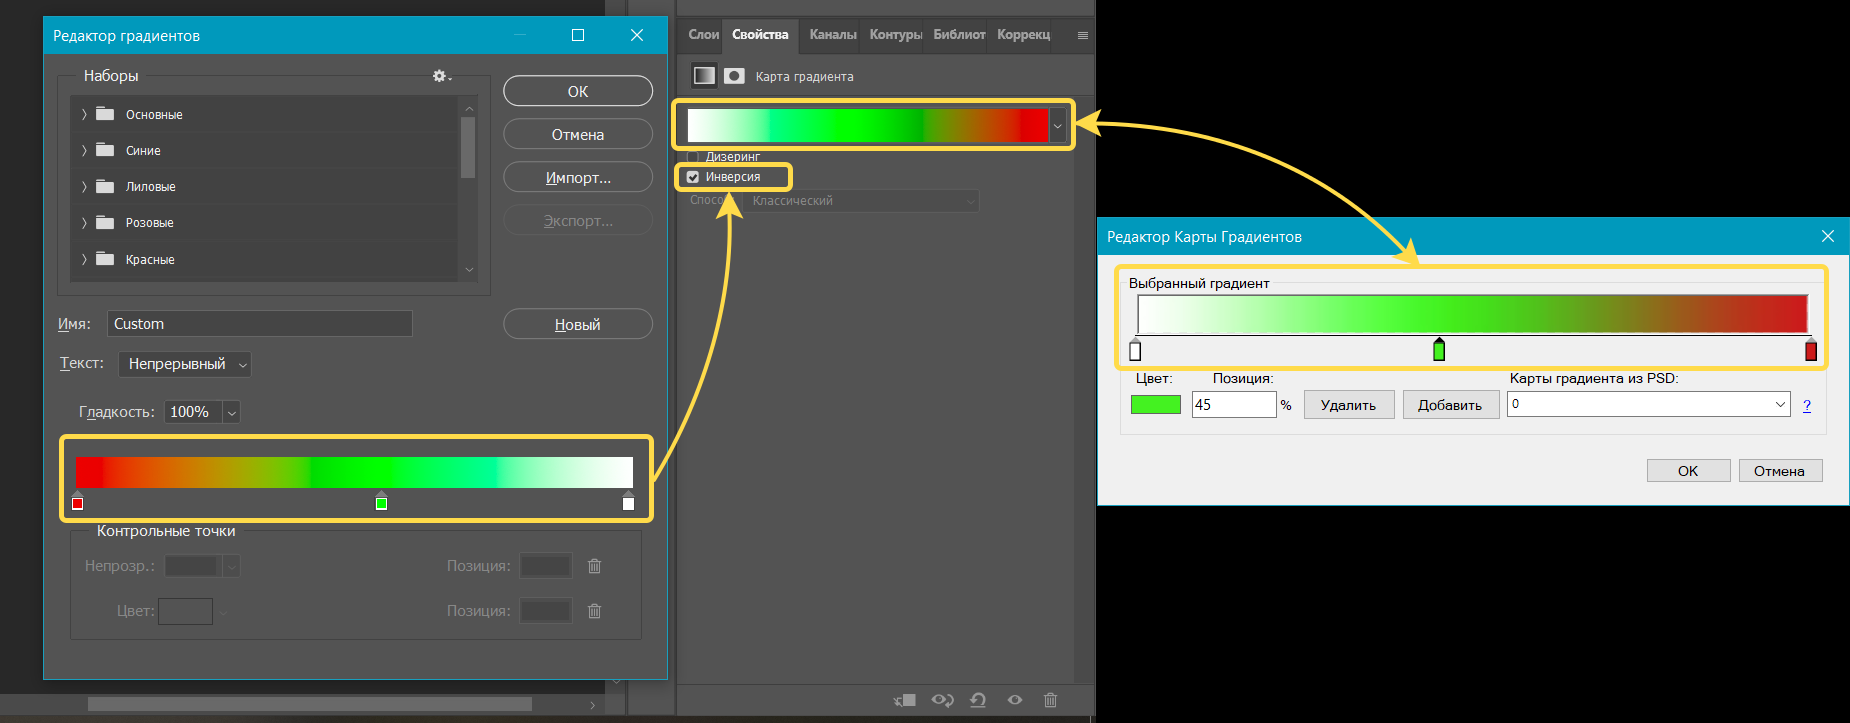Select the gradient map adjustment icon

[x=704, y=76]
